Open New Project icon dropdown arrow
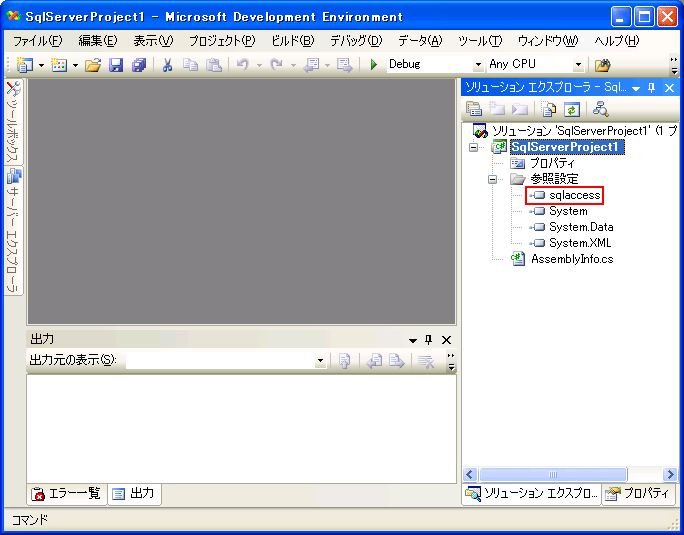 tap(41, 65)
